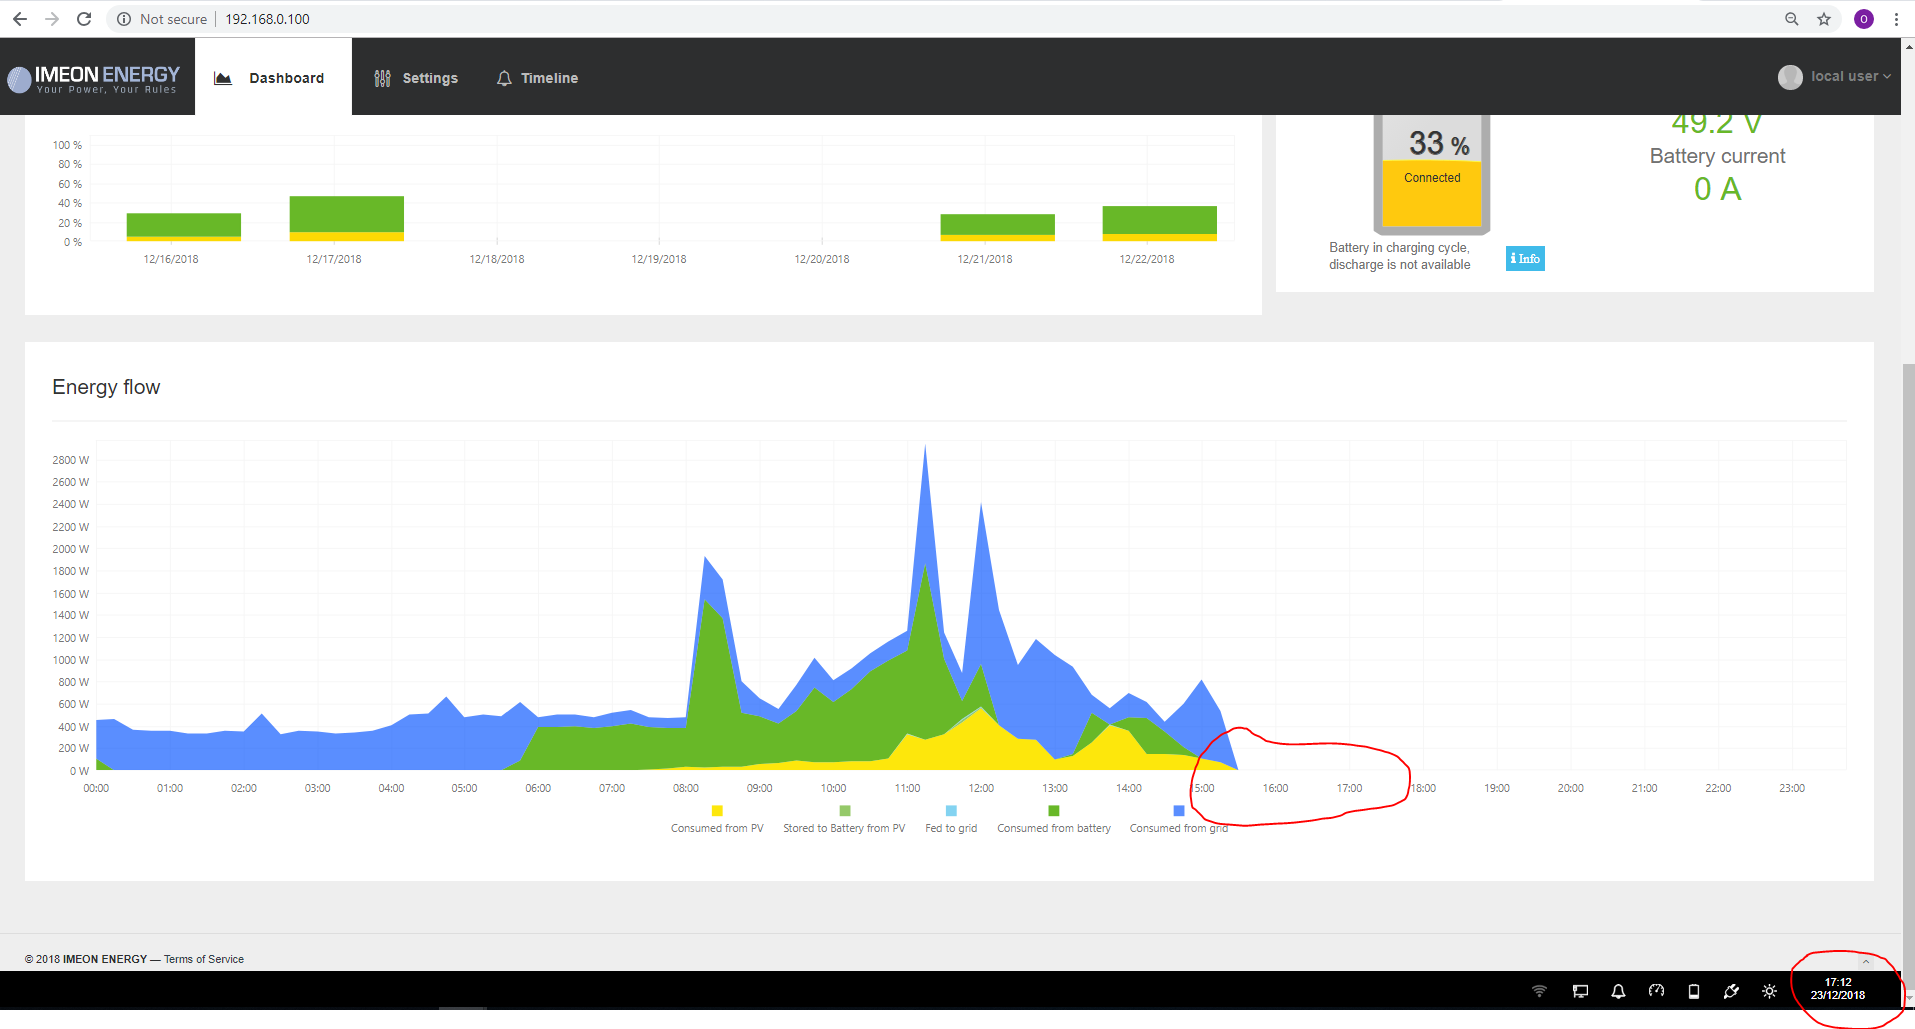Go back with browser back arrow
Screen dimensions: 1915x1029
20,19
